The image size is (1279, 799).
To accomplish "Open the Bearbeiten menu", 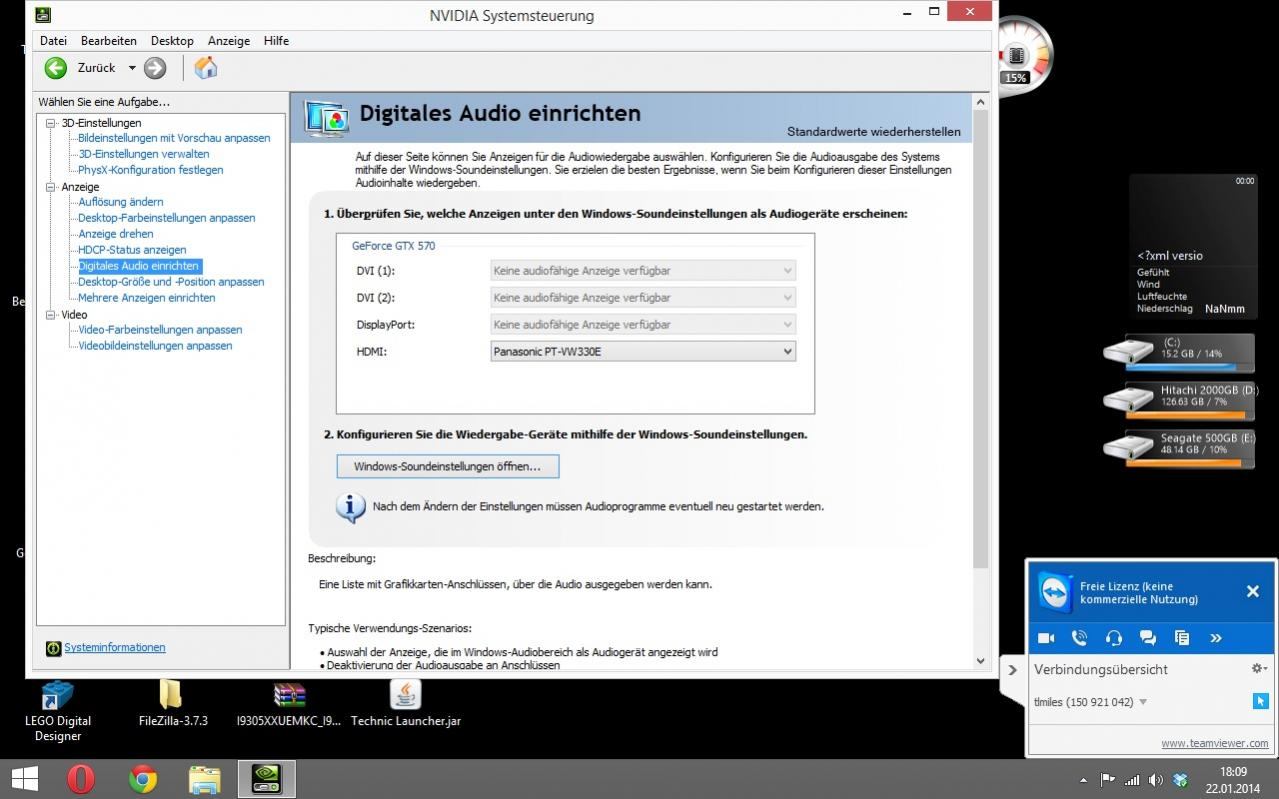I will coord(109,41).
